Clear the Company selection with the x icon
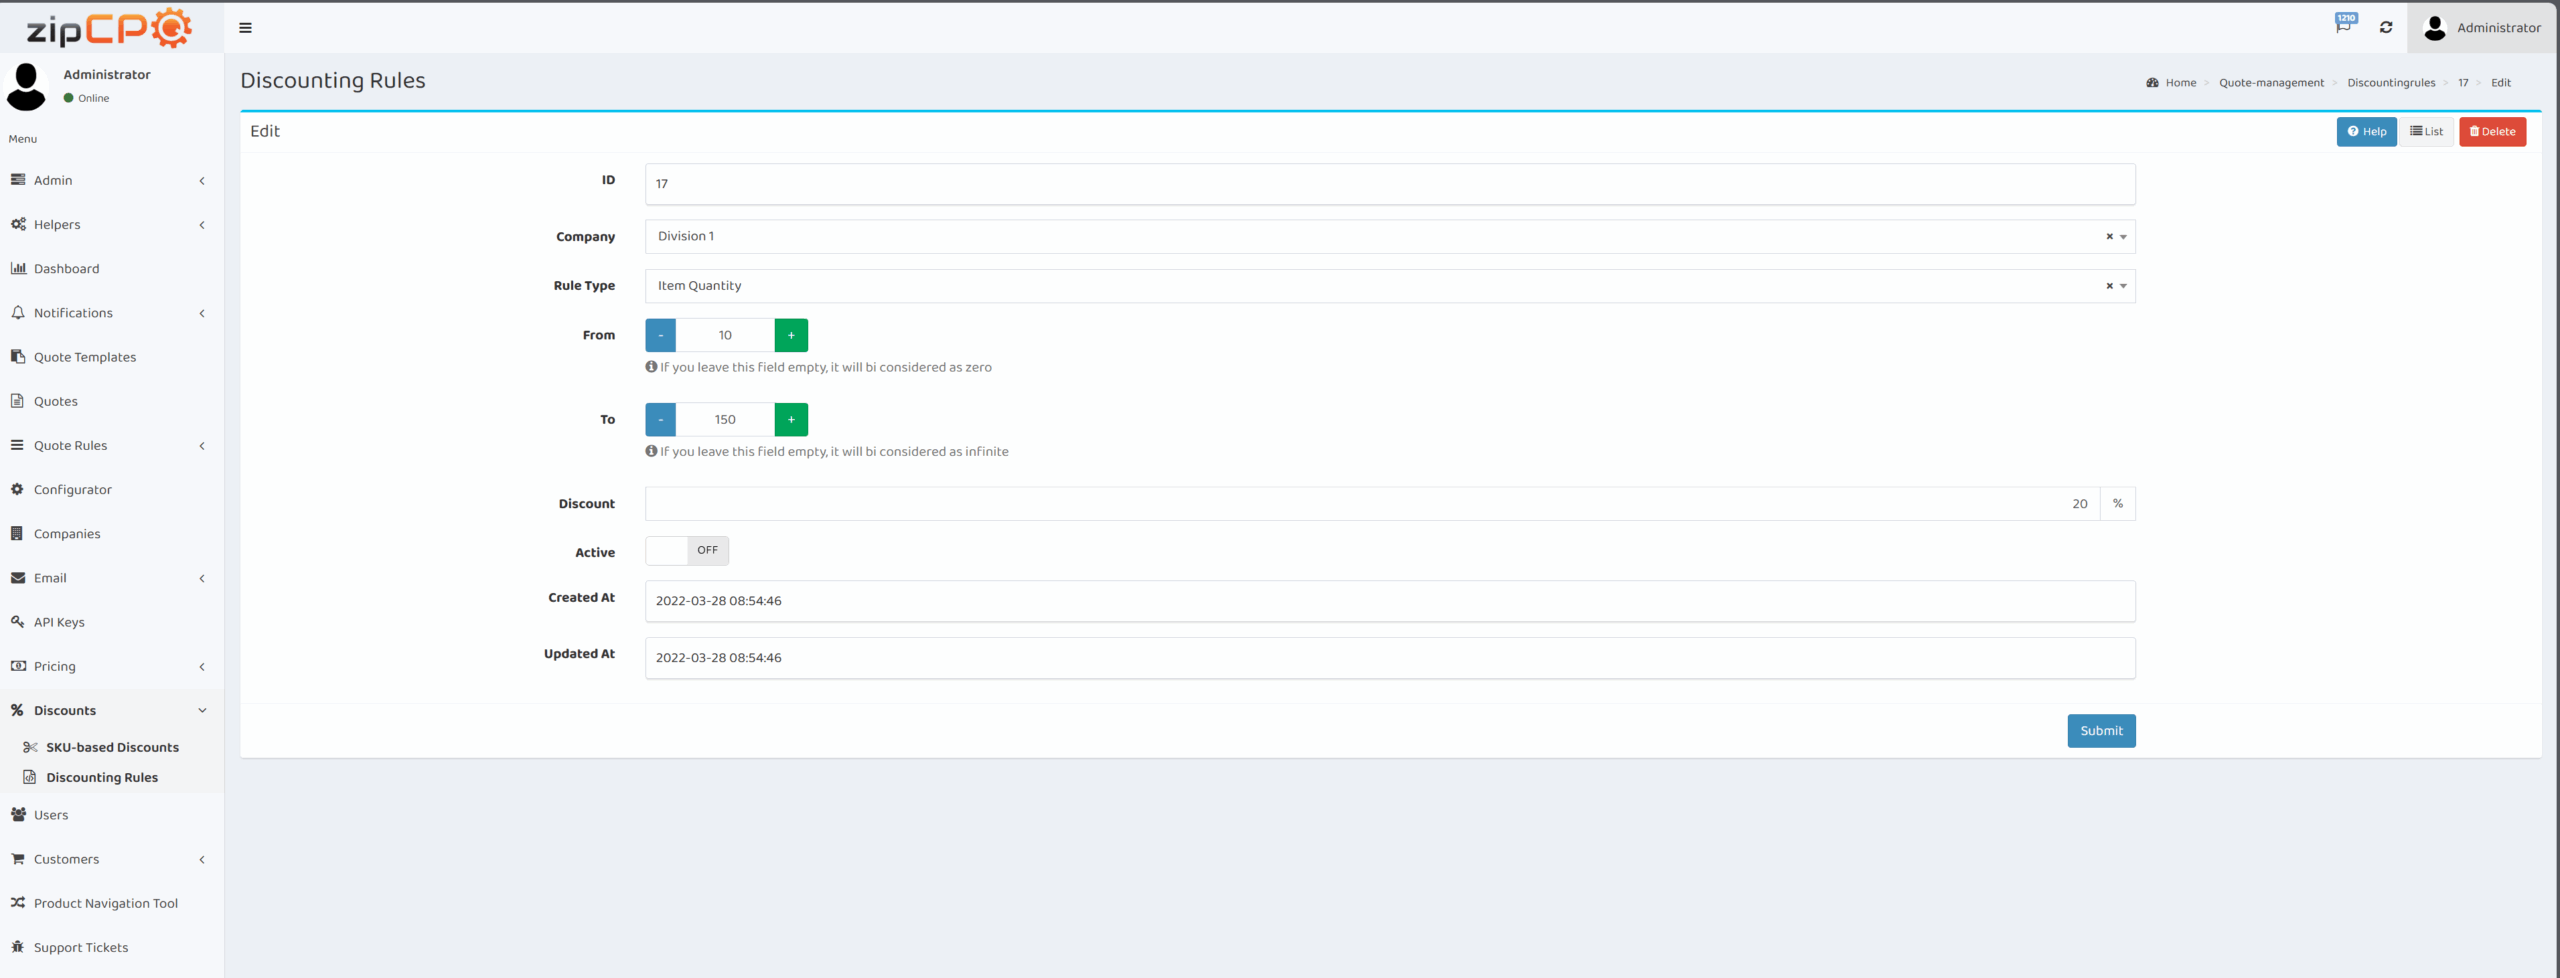 [2109, 237]
